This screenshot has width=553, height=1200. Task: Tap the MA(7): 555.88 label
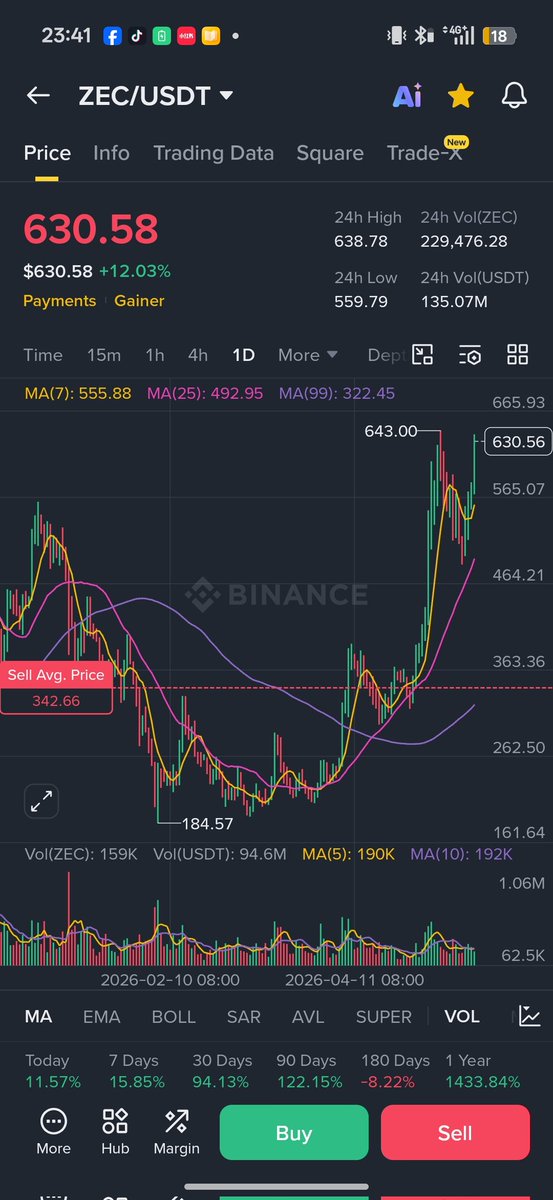[x=77, y=393]
